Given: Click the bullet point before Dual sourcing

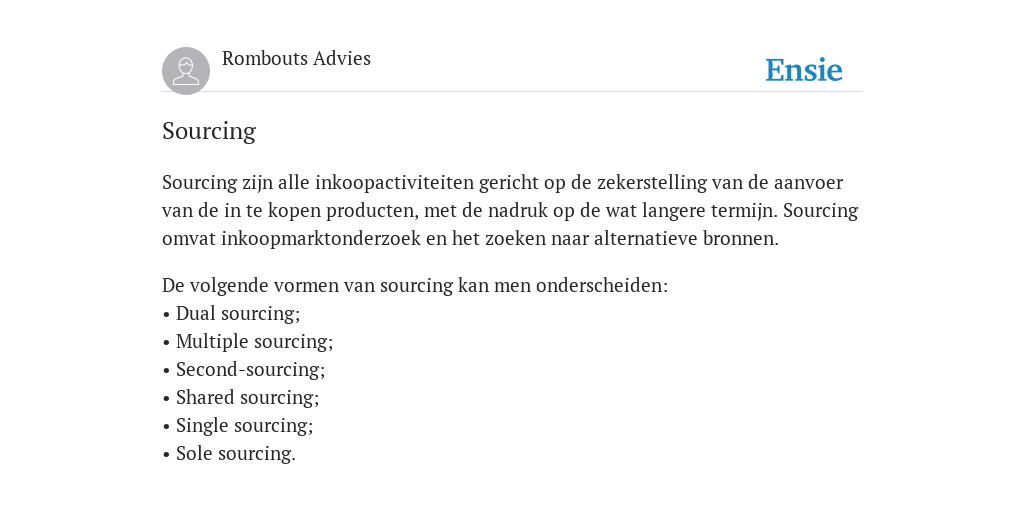Looking at the screenshot, I should pos(166,315).
